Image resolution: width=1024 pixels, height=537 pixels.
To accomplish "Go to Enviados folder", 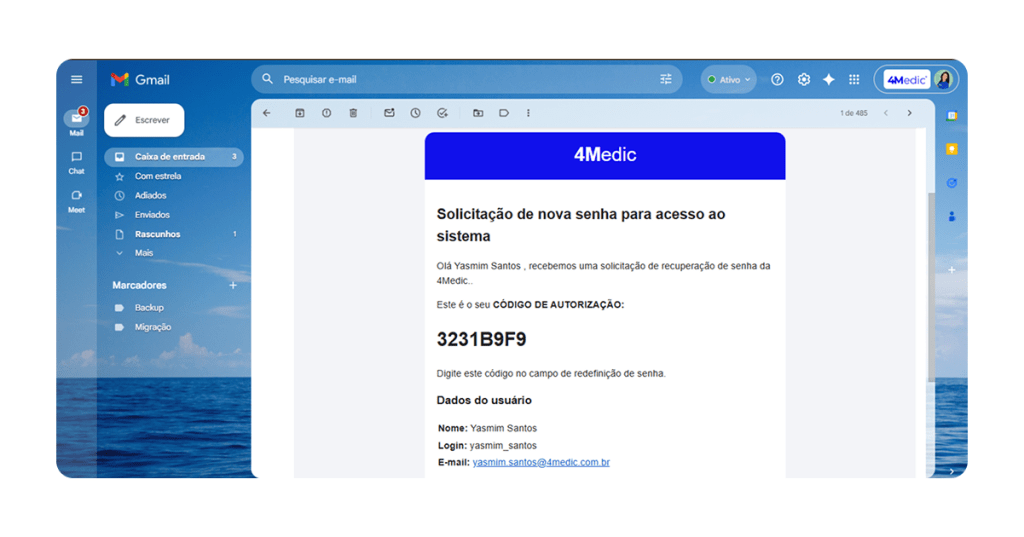I will [152, 215].
